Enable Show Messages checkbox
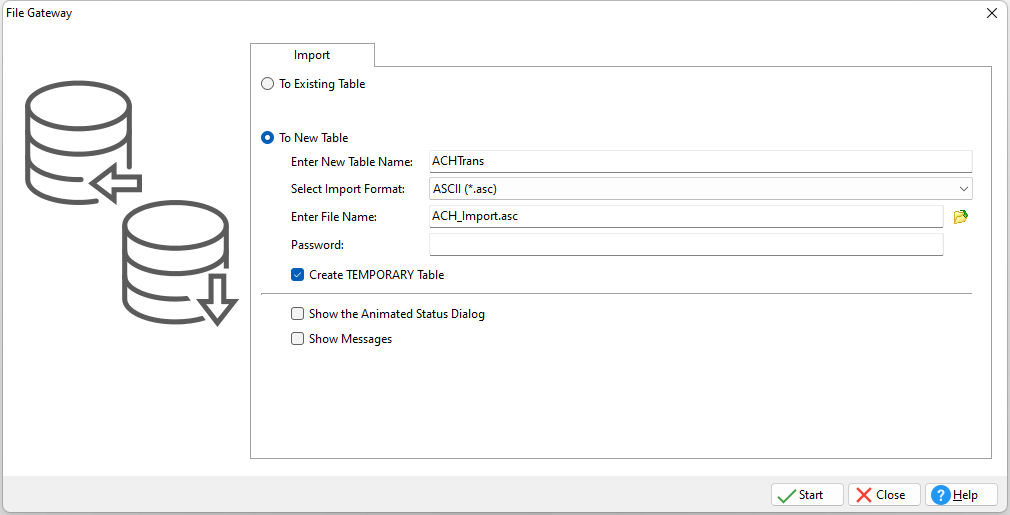 point(297,339)
